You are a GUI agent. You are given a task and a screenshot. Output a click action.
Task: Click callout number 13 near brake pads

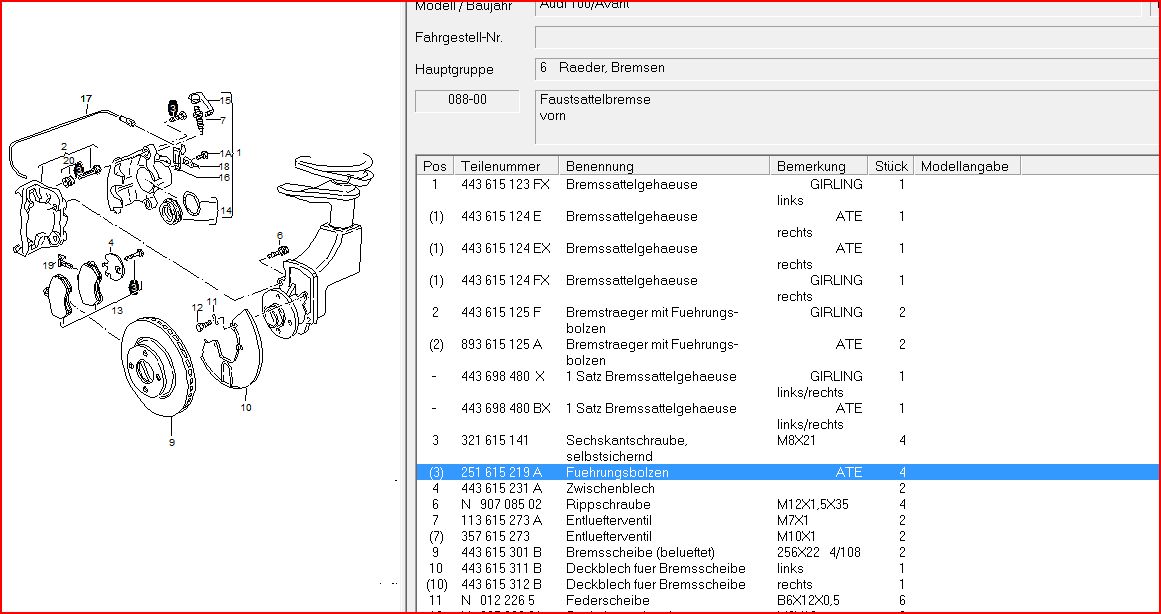coord(117,310)
